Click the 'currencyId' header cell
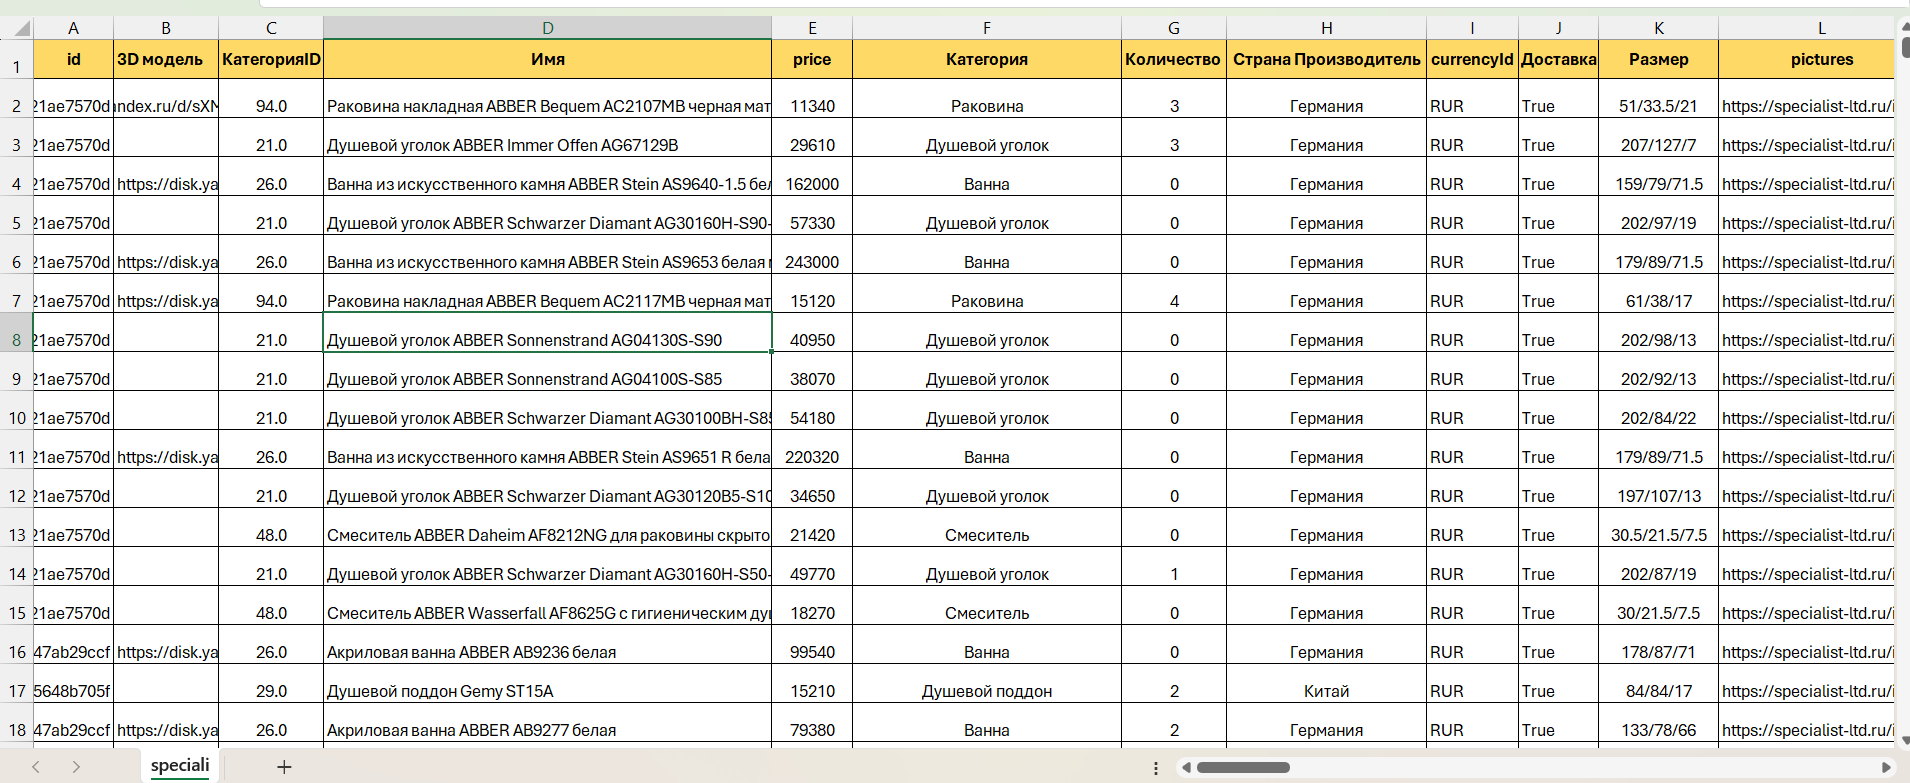This screenshot has height=783, width=1910. click(1472, 59)
